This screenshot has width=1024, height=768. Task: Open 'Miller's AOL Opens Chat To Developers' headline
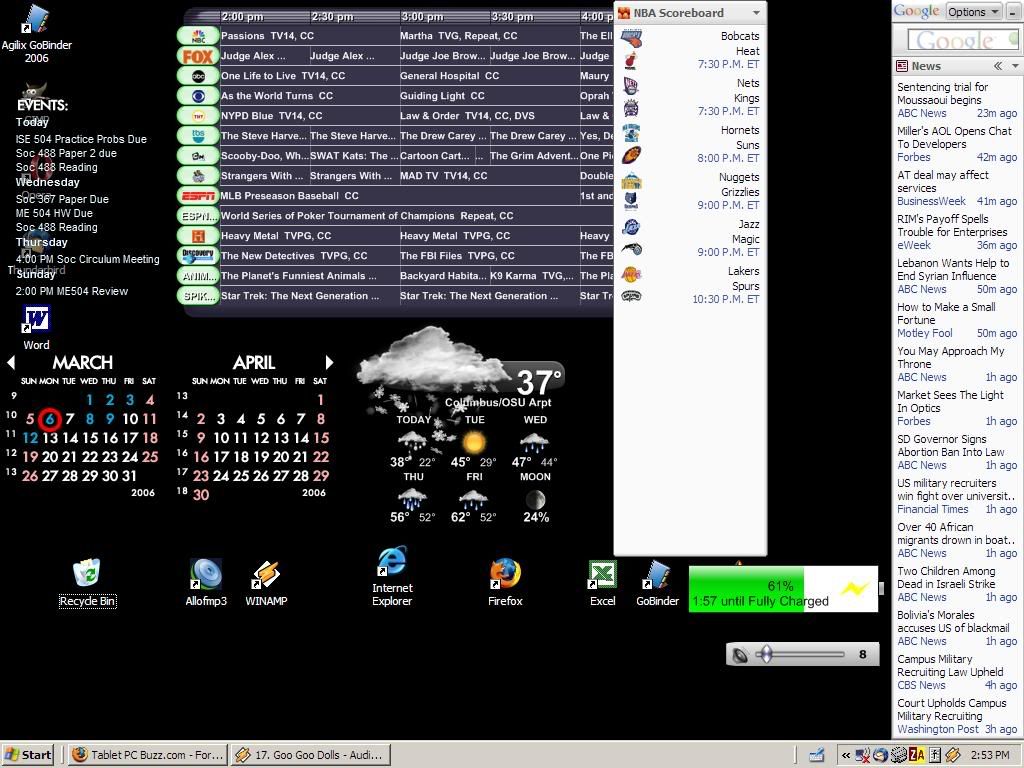pyautogui.click(x=954, y=137)
